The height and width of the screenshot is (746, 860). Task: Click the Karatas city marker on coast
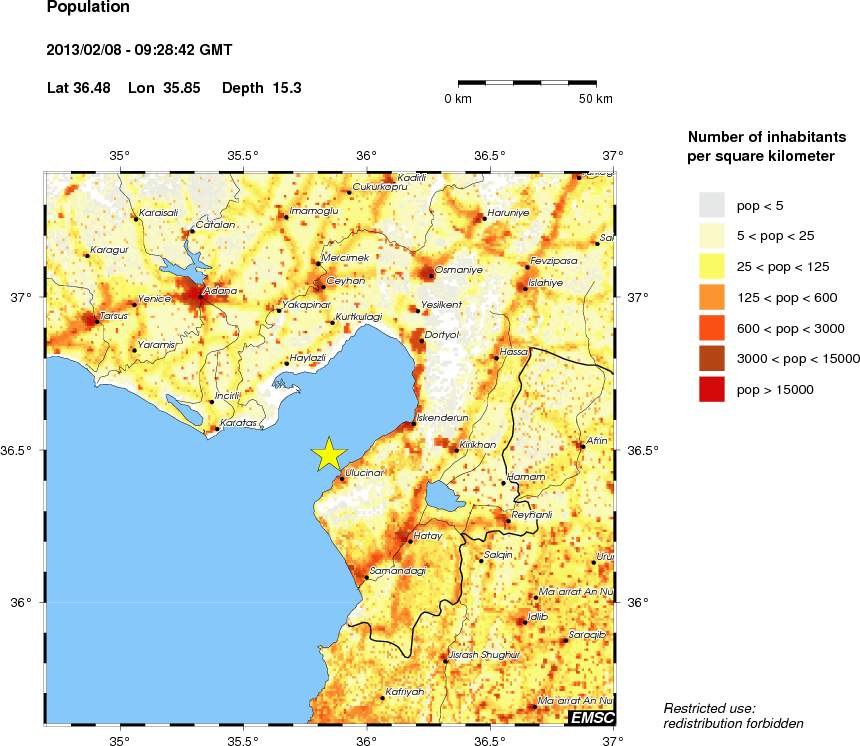[x=218, y=429]
